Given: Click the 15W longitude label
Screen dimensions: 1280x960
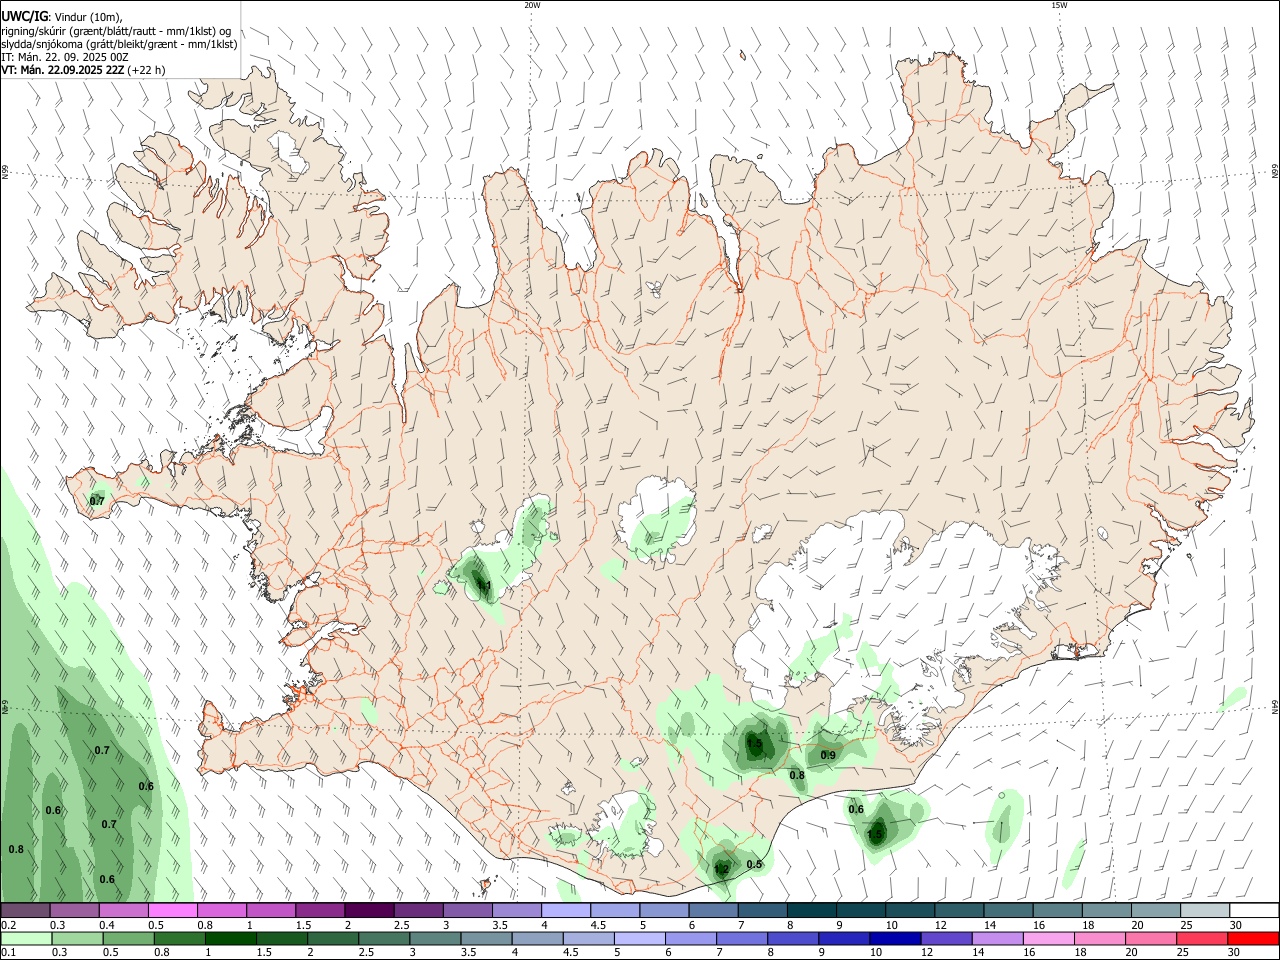Looking at the screenshot, I should coord(1059,5).
